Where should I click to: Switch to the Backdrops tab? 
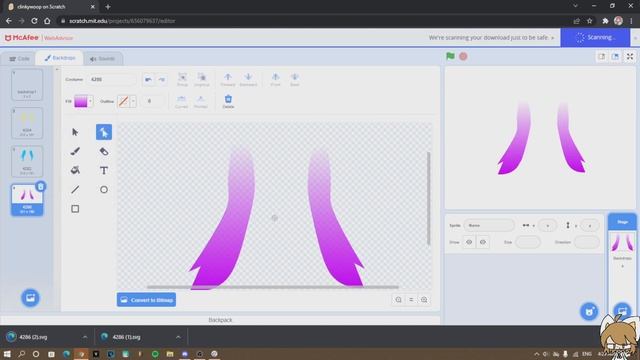(x=60, y=58)
